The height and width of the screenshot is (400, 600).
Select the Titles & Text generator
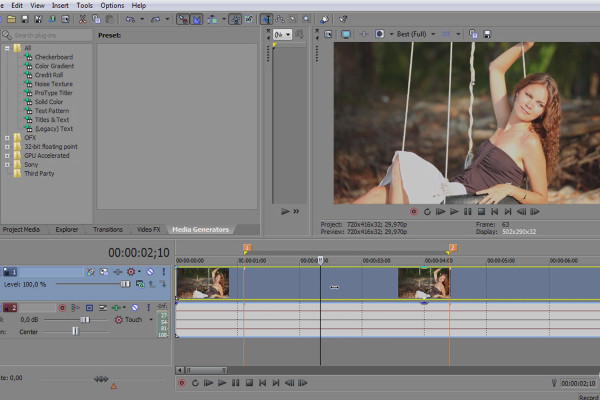point(52,120)
